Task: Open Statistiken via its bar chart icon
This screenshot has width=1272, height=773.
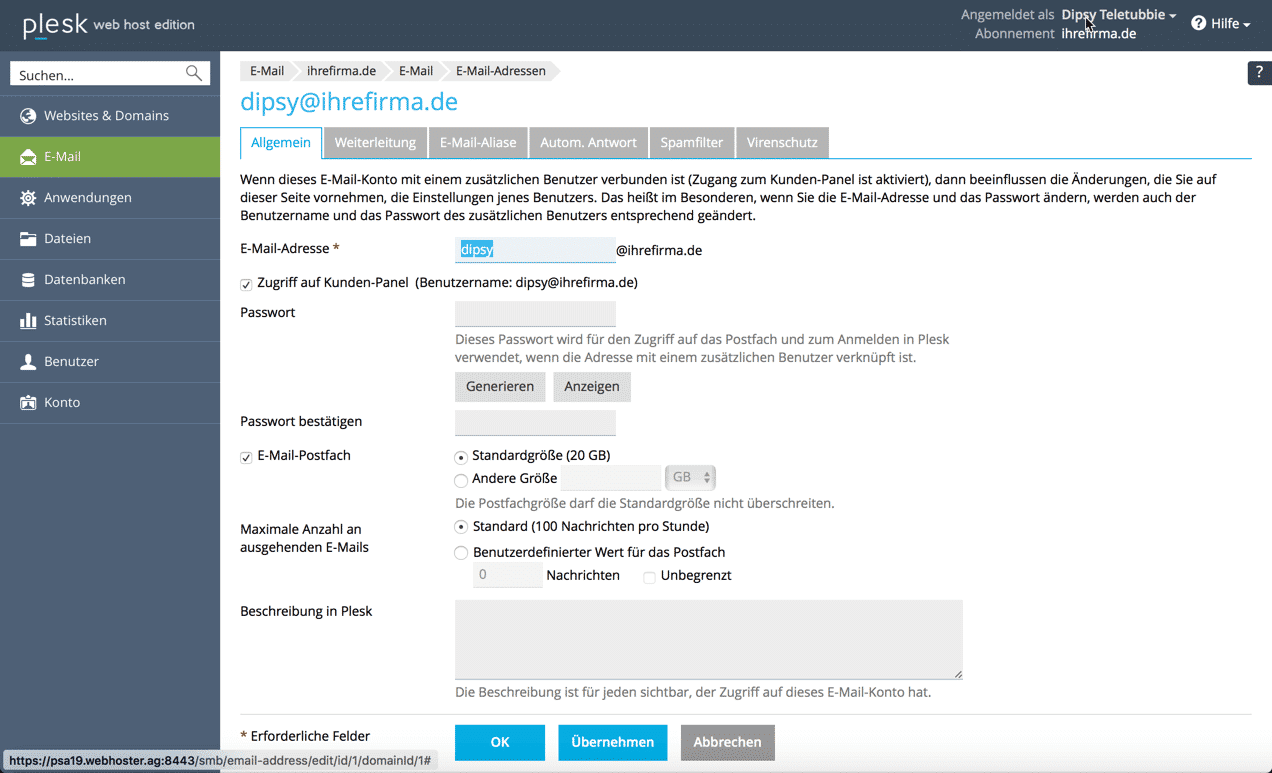Action: [28, 321]
